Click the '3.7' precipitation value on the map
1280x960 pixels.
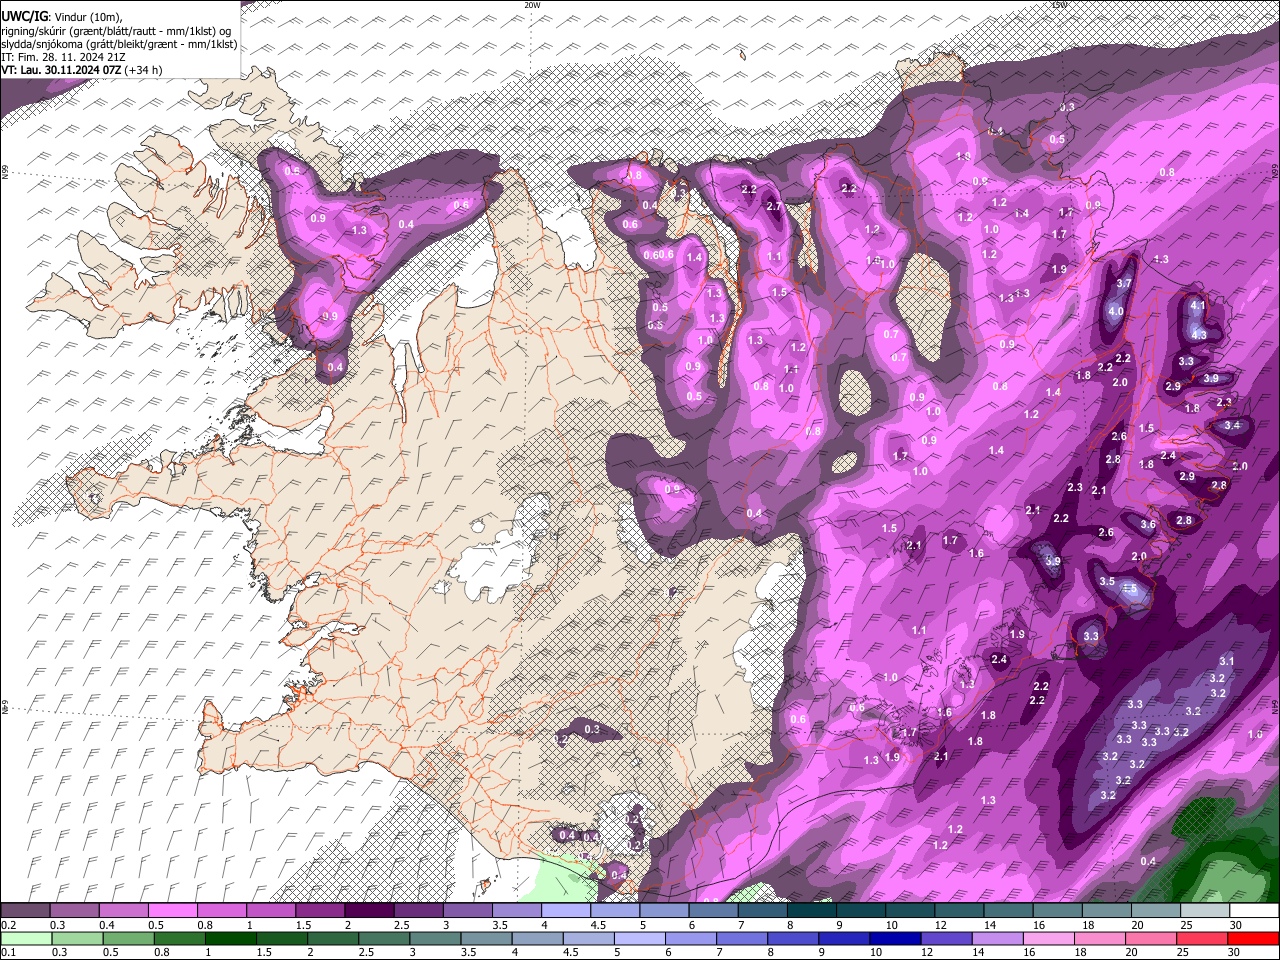coord(1123,283)
